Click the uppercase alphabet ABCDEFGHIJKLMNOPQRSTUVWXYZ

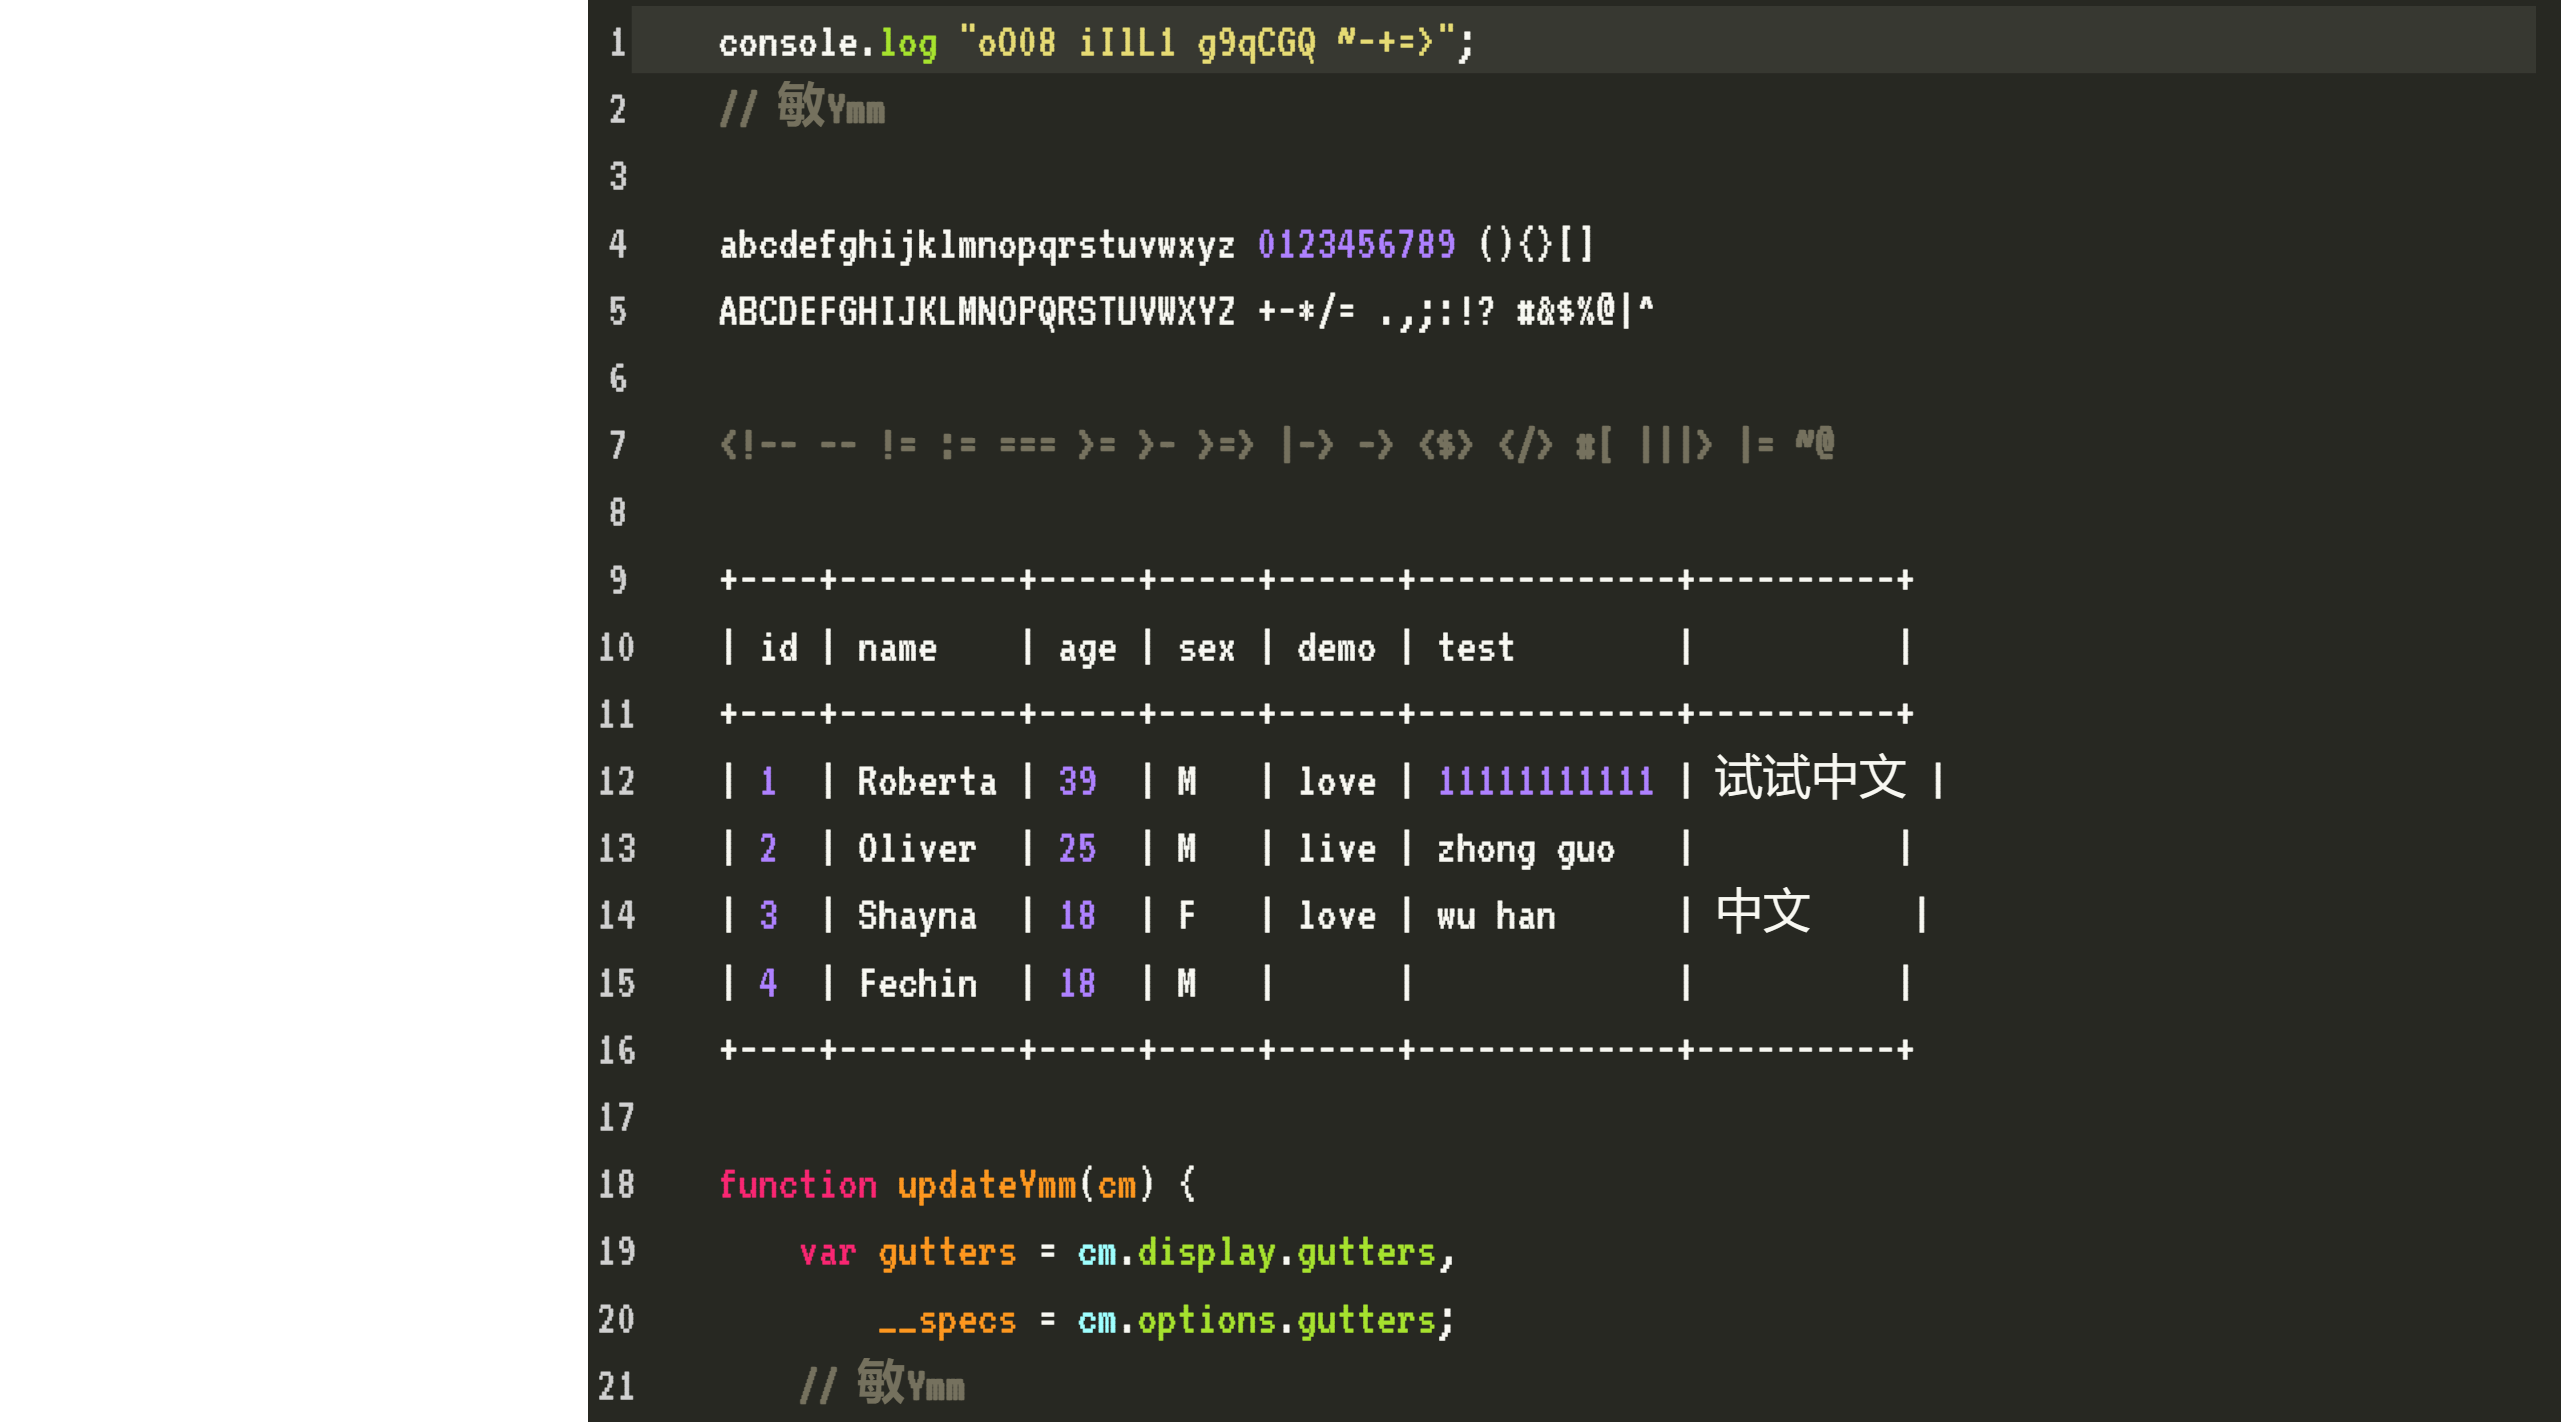pyautogui.click(x=977, y=312)
